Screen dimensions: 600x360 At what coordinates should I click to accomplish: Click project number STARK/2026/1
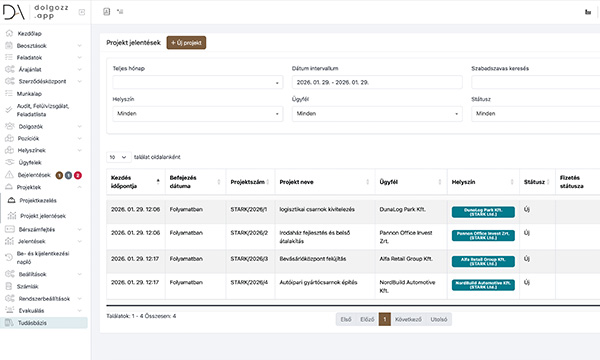click(x=249, y=209)
